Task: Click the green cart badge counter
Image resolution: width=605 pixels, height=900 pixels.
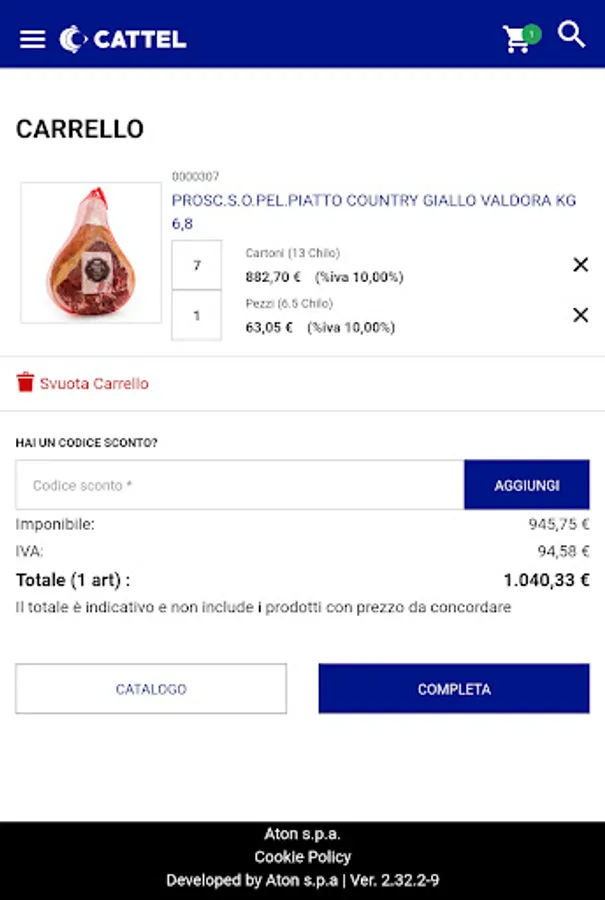Action: 532,34
